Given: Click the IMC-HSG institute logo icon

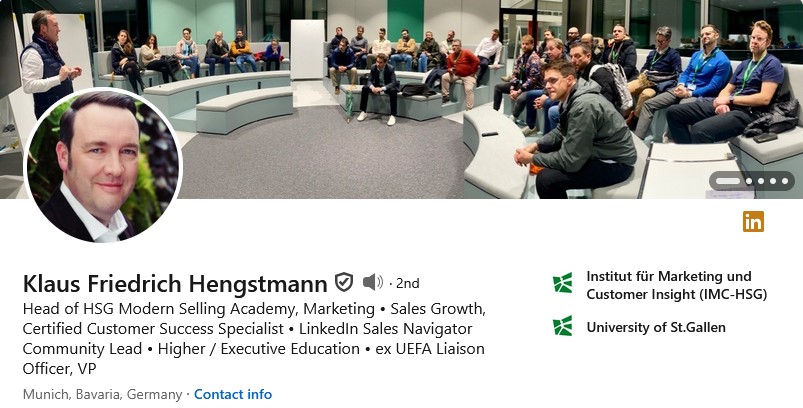Looking at the screenshot, I should tap(563, 284).
